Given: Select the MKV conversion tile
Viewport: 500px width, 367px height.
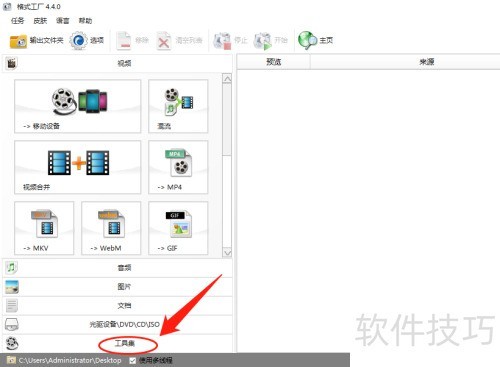Looking at the screenshot, I should [44, 228].
